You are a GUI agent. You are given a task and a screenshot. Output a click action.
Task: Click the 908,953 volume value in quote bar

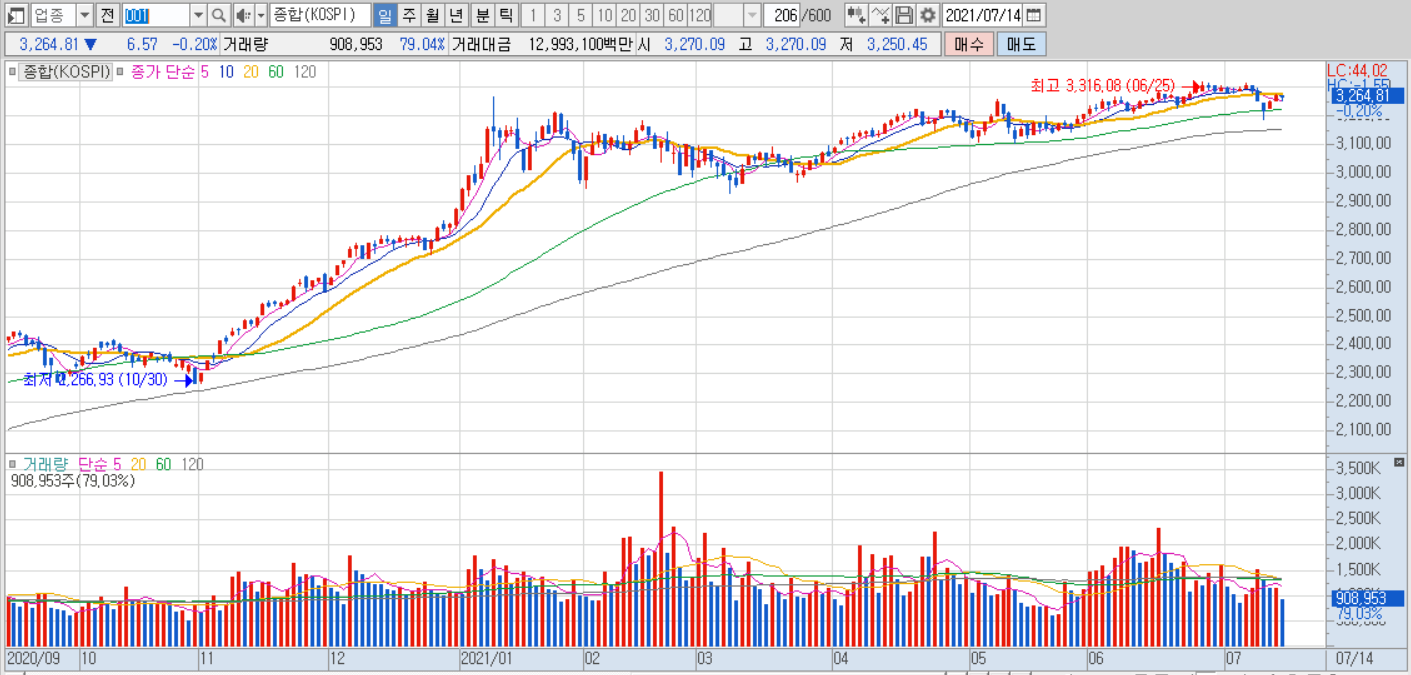[355, 44]
